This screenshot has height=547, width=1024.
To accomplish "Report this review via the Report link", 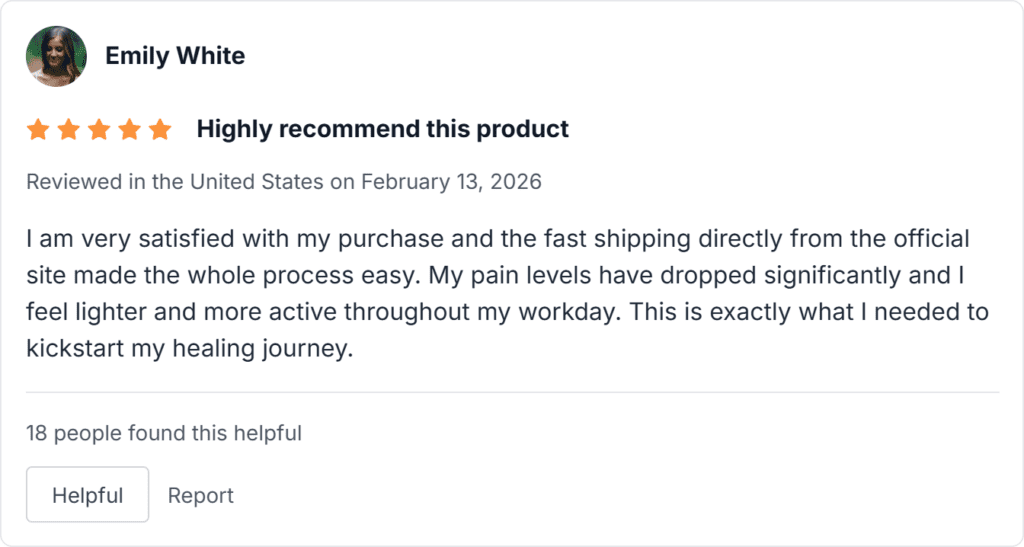I will [x=200, y=495].
